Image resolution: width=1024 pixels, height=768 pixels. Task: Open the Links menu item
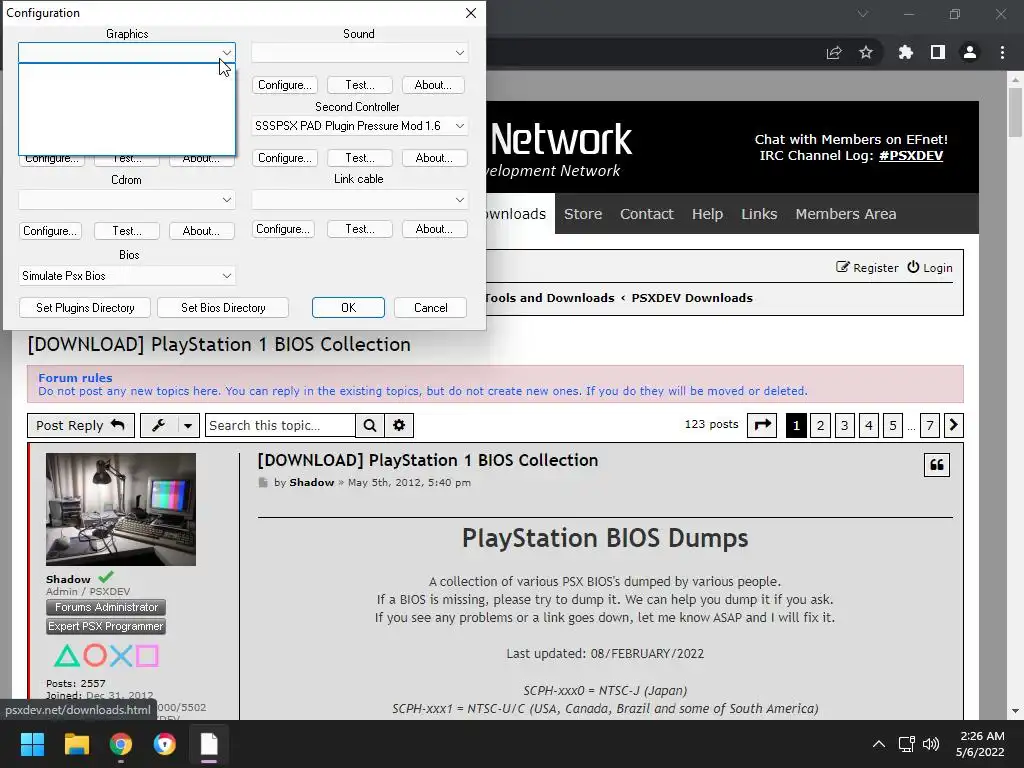(759, 214)
